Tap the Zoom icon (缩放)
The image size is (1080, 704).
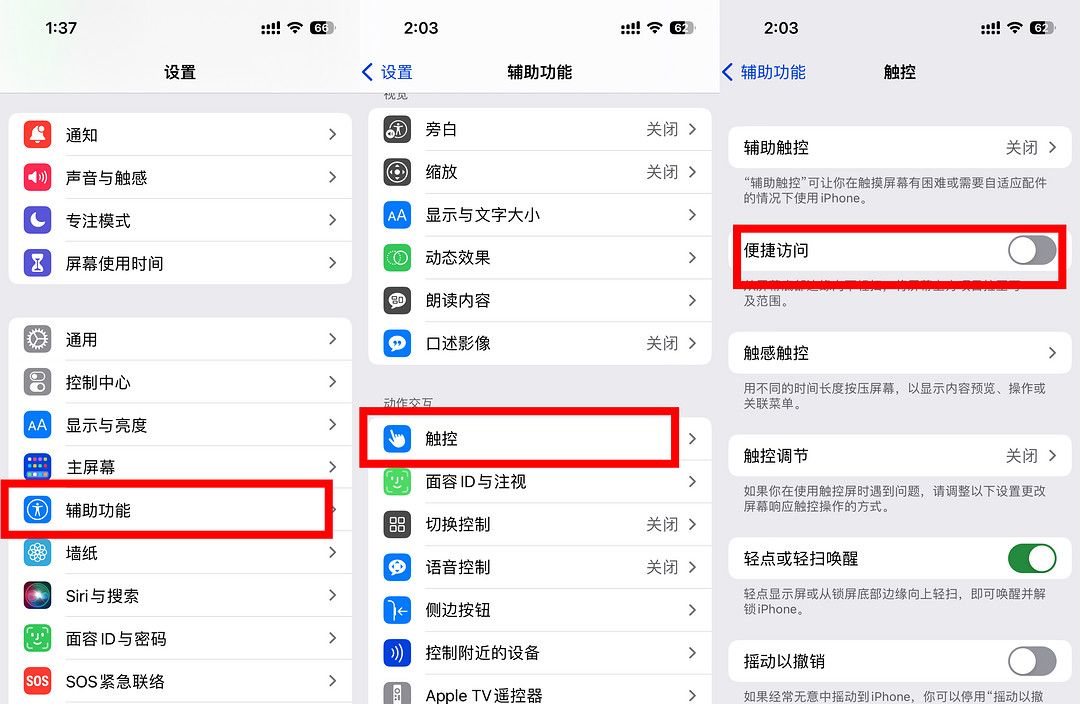pyautogui.click(x=397, y=172)
